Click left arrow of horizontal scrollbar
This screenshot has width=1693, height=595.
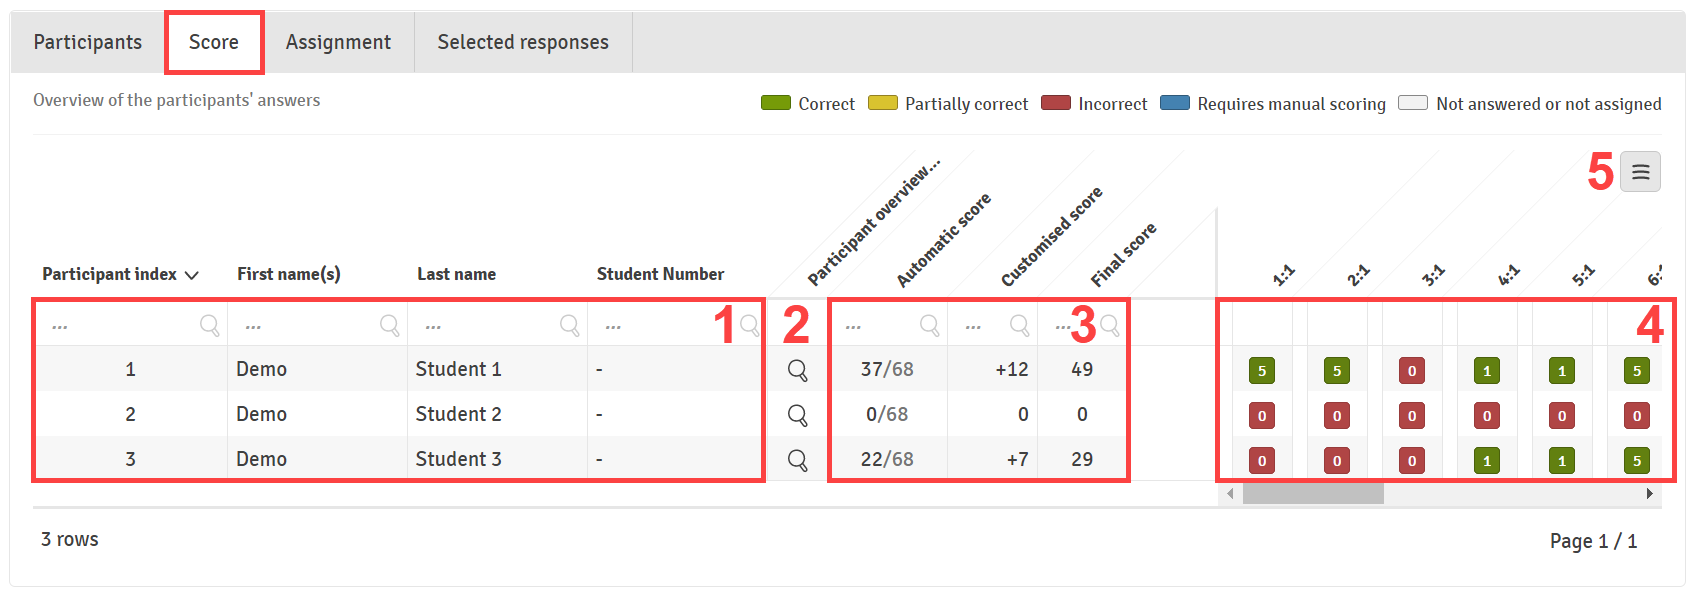1230,494
